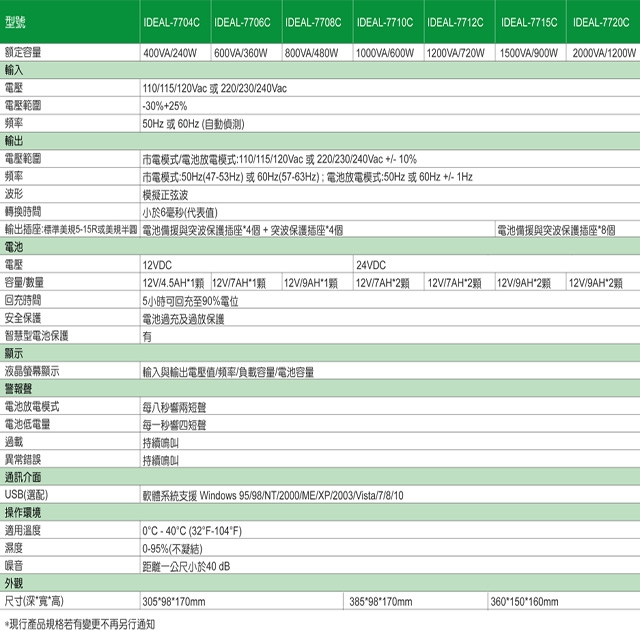Select the 2000VA/1200W capacity cell
This screenshot has width=640, height=640.
(x=603, y=51)
